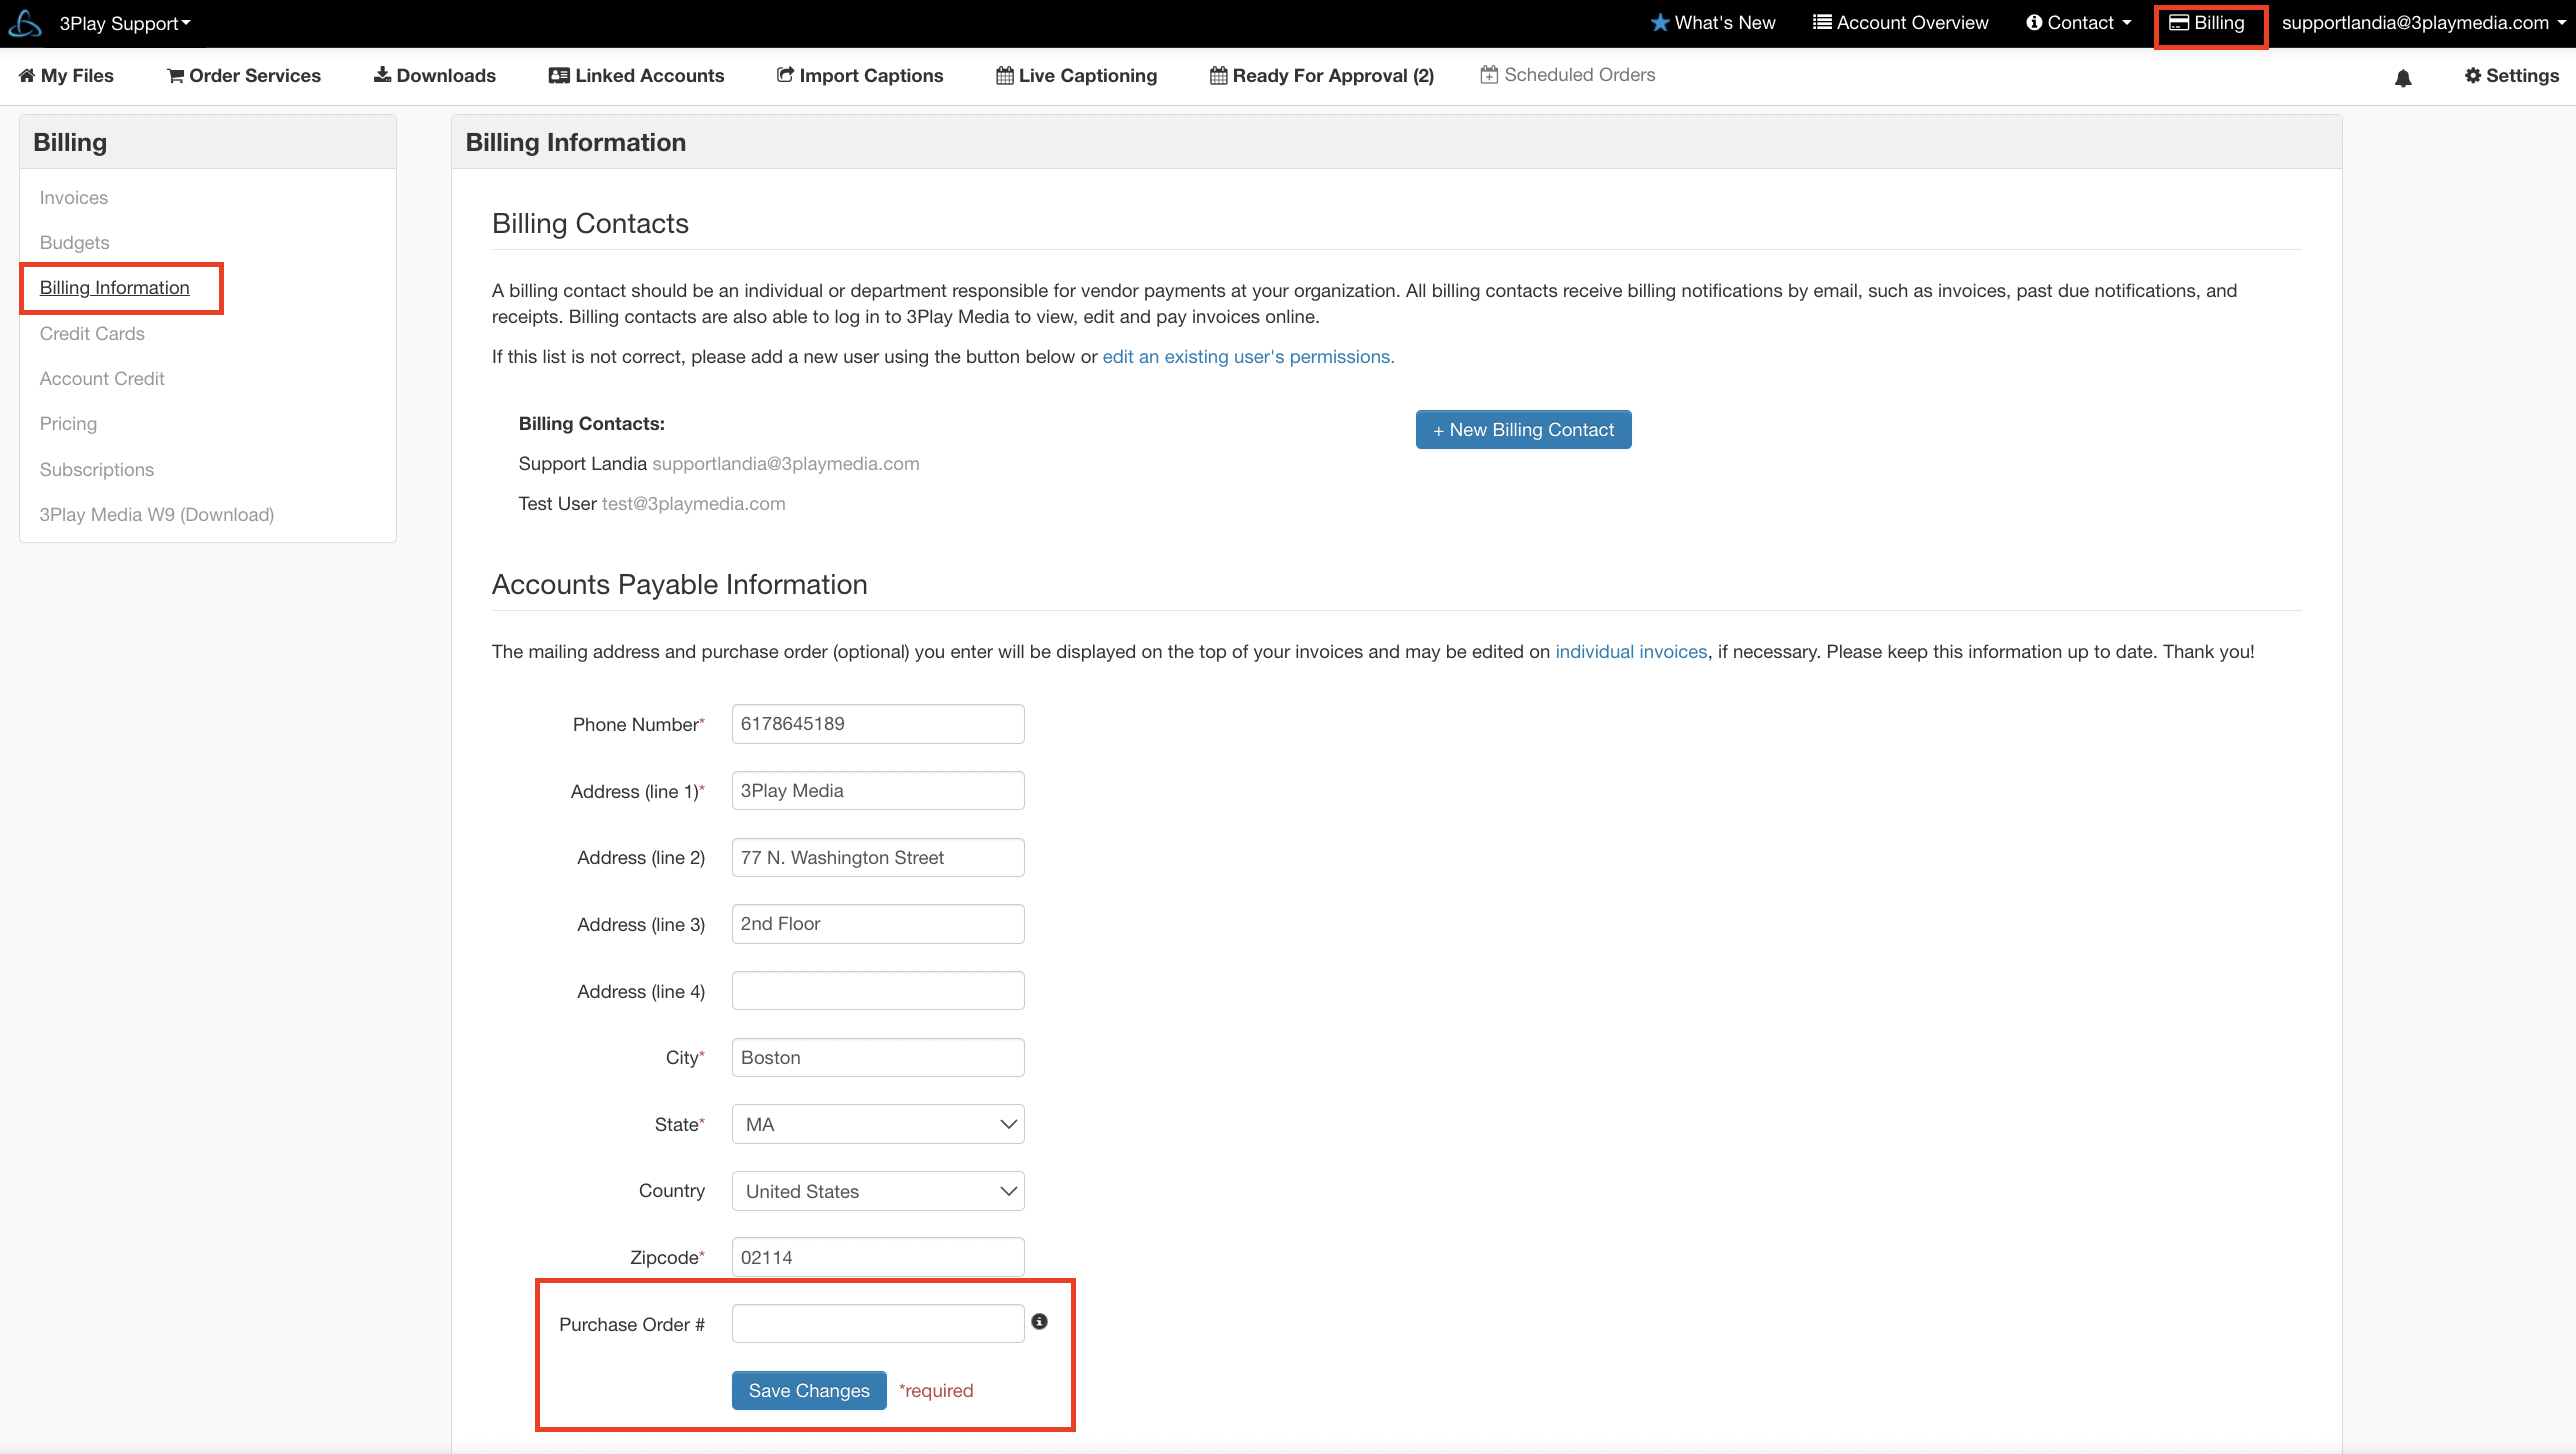This screenshot has height=1454, width=2576.
Task: Focus the City field
Action: pyautogui.click(x=878, y=1058)
